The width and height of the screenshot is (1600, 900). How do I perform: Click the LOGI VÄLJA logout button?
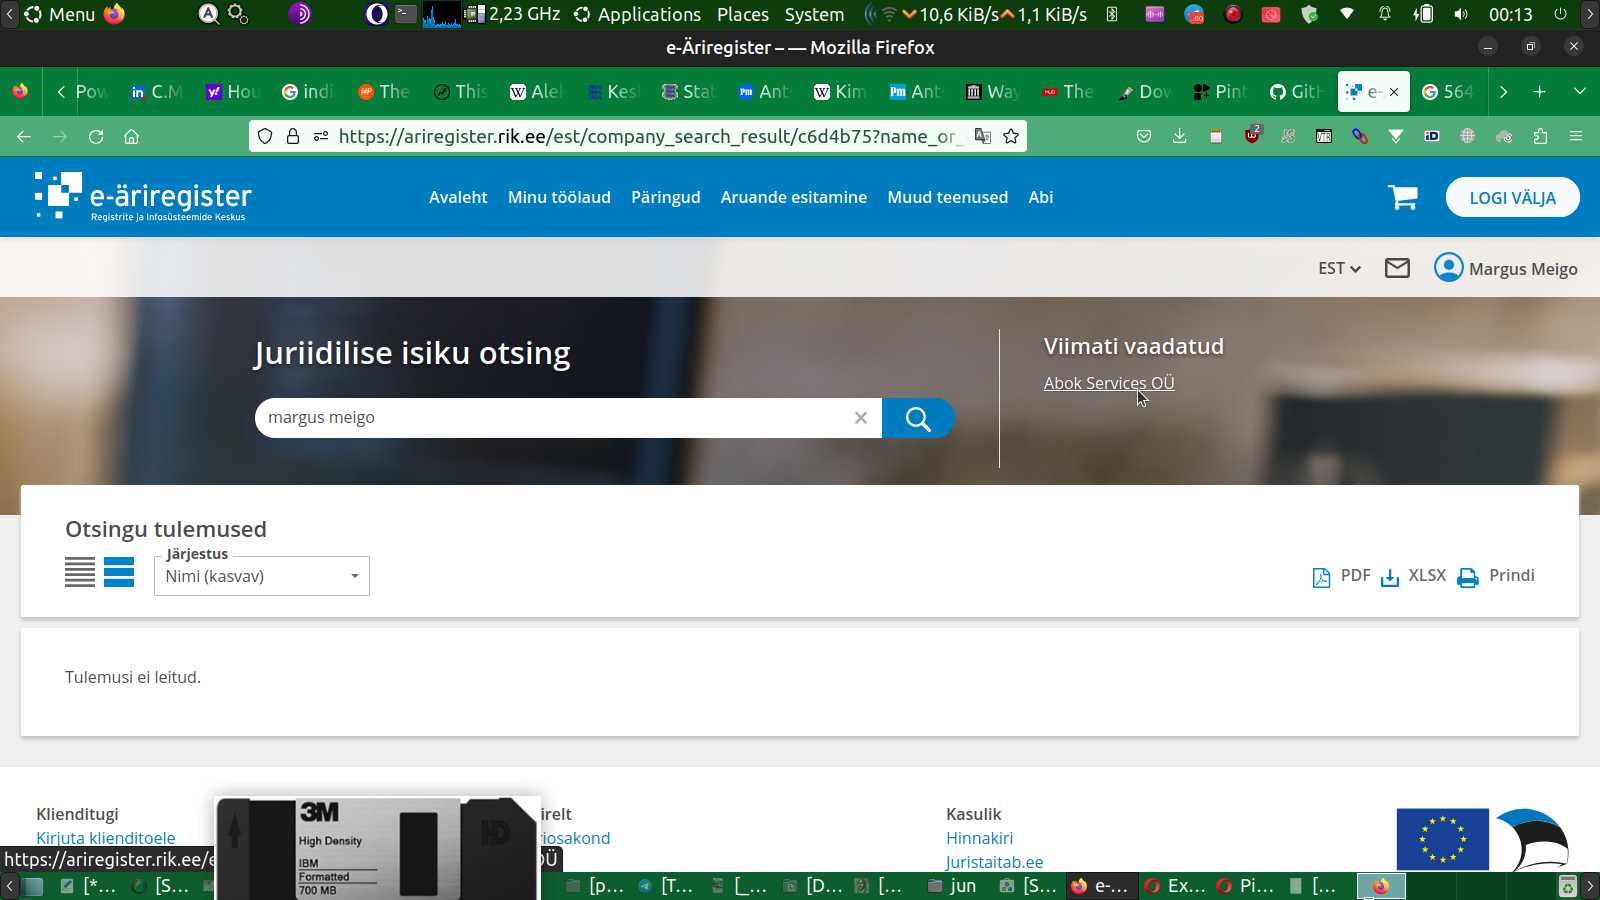tap(1513, 197)
